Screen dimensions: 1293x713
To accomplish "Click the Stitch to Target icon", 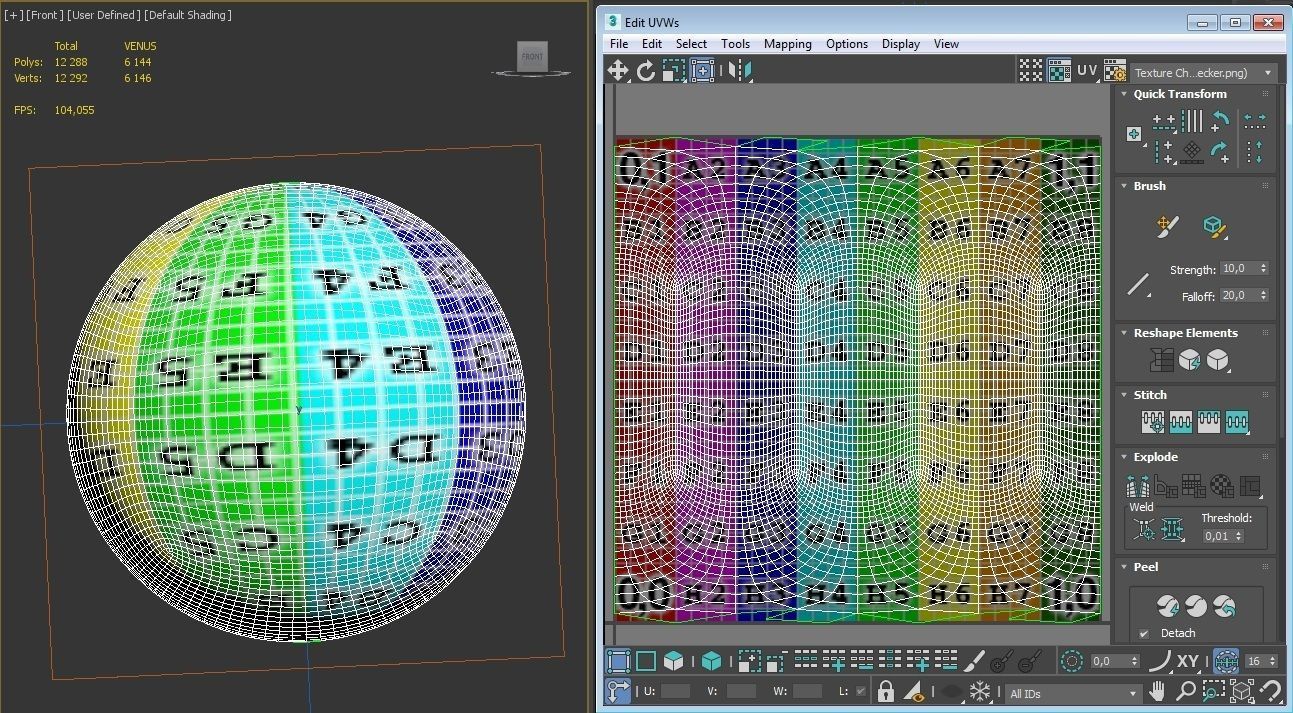I will pyautogui.click(x=1153, y=422).
